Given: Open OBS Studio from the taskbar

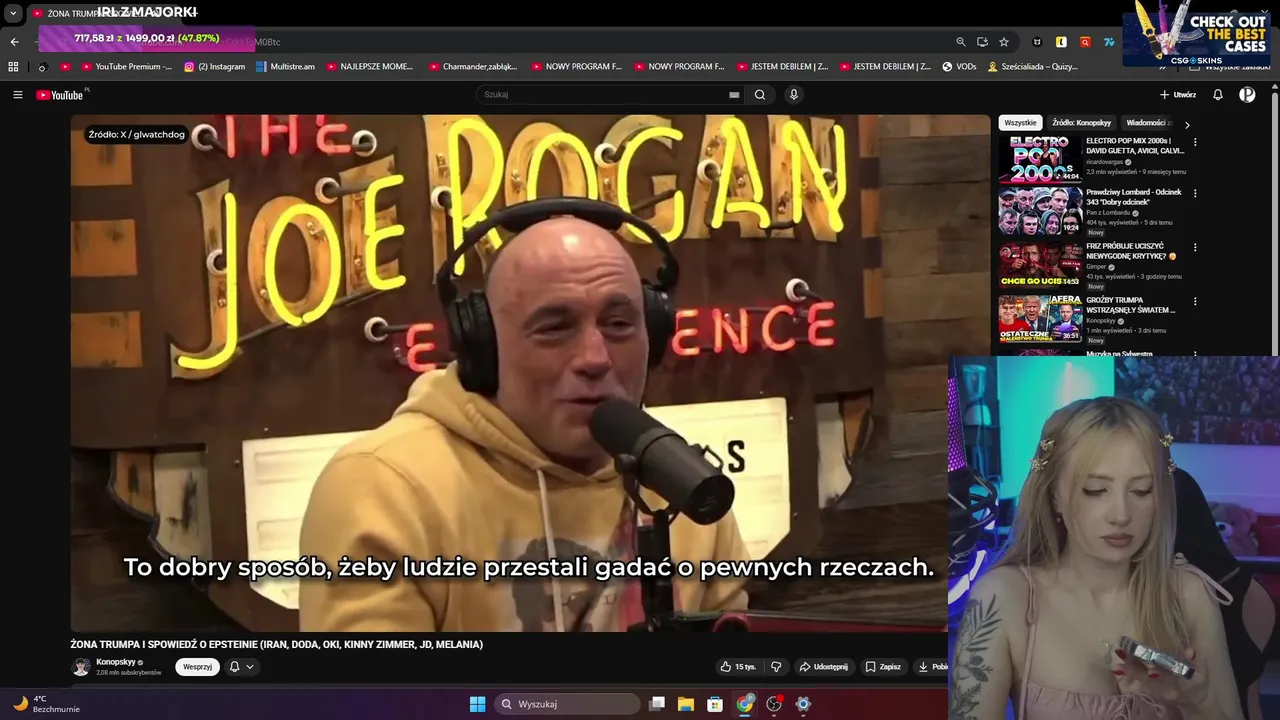Looking at the screenshot, I should 774,704.
